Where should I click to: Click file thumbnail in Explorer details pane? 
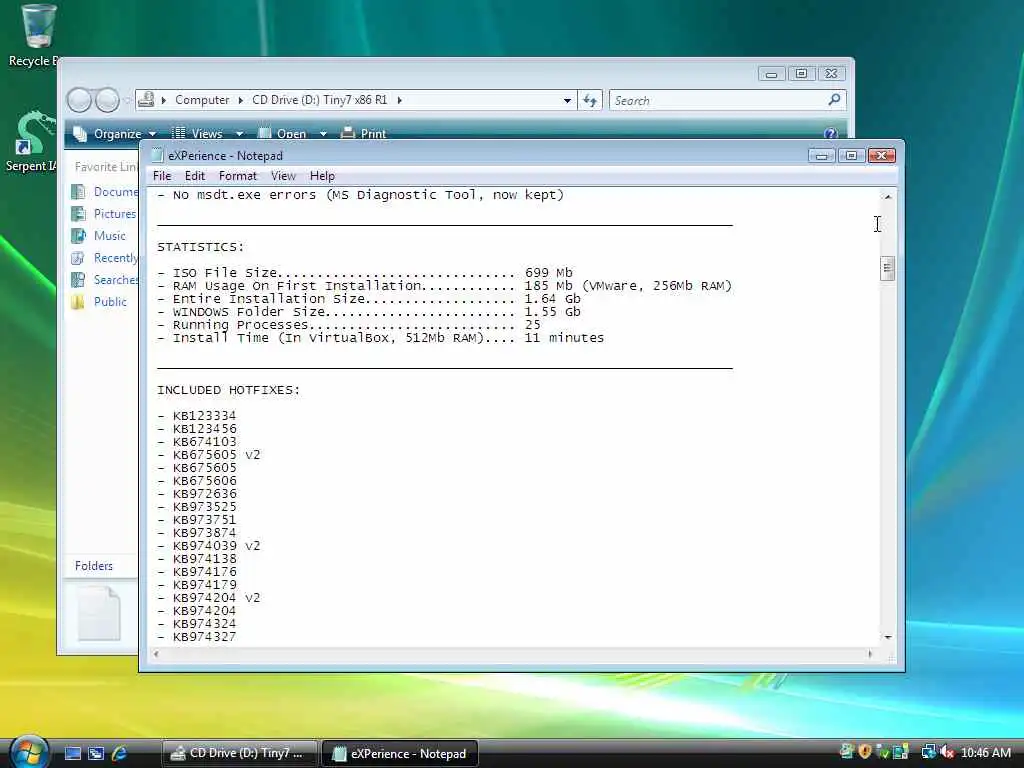pos(99,613)
